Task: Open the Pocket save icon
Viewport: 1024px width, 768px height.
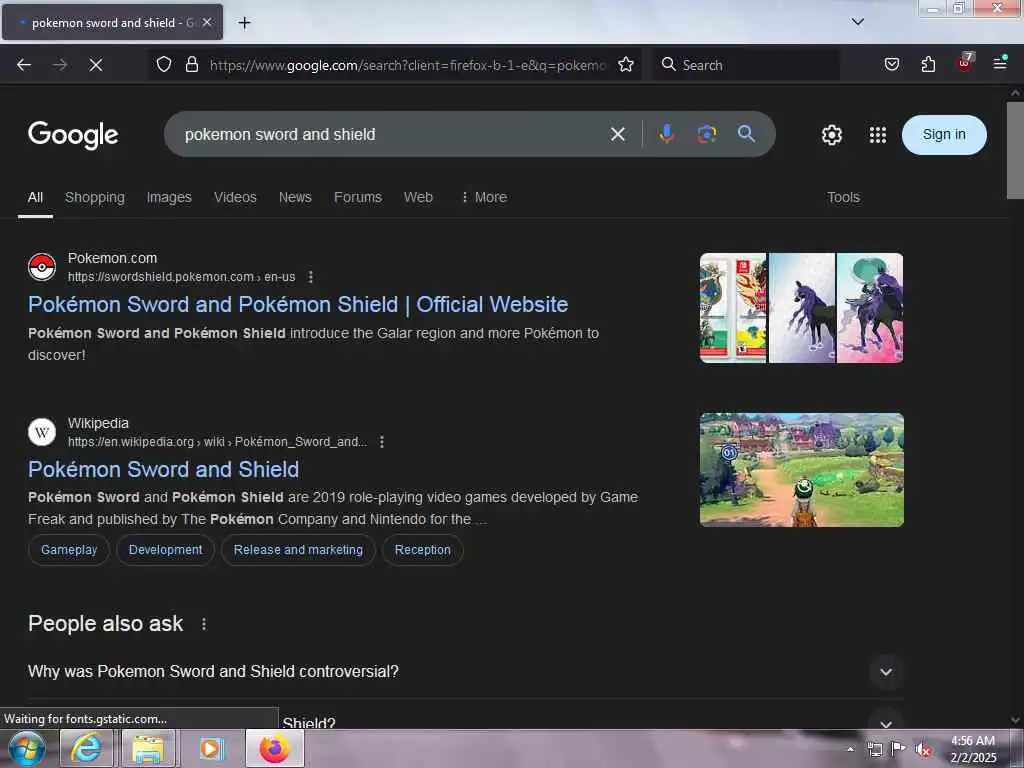Action: (x=891, y=64)
